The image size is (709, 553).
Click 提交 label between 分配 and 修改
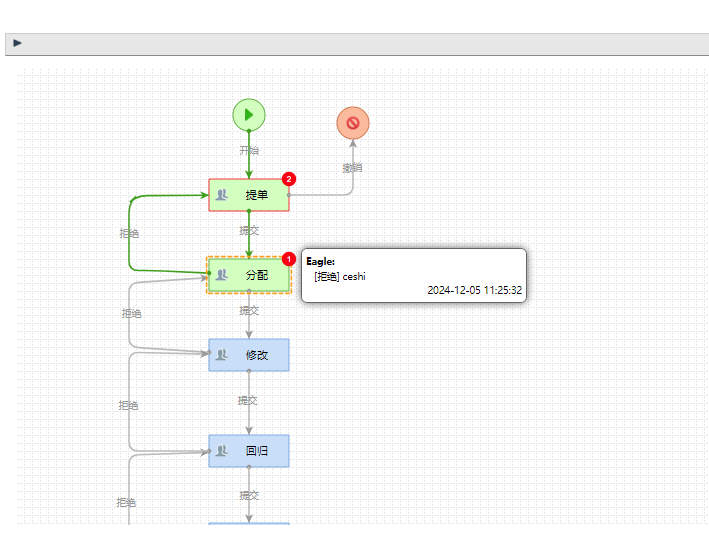[x=249, y=311]
